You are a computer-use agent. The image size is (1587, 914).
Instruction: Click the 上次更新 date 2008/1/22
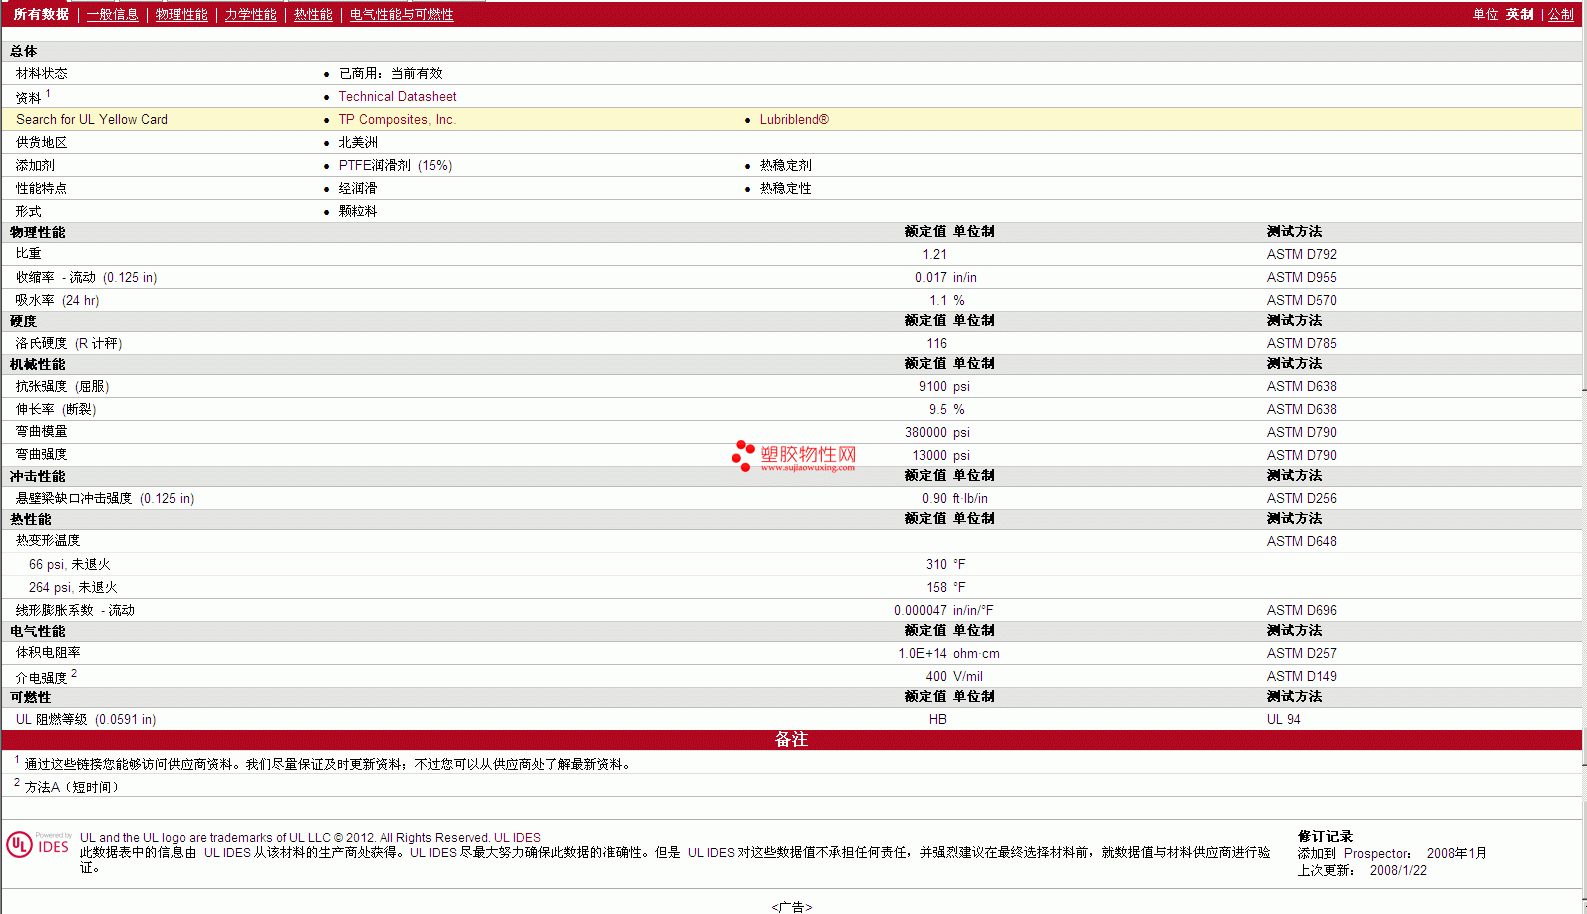tap(1398, 870)
